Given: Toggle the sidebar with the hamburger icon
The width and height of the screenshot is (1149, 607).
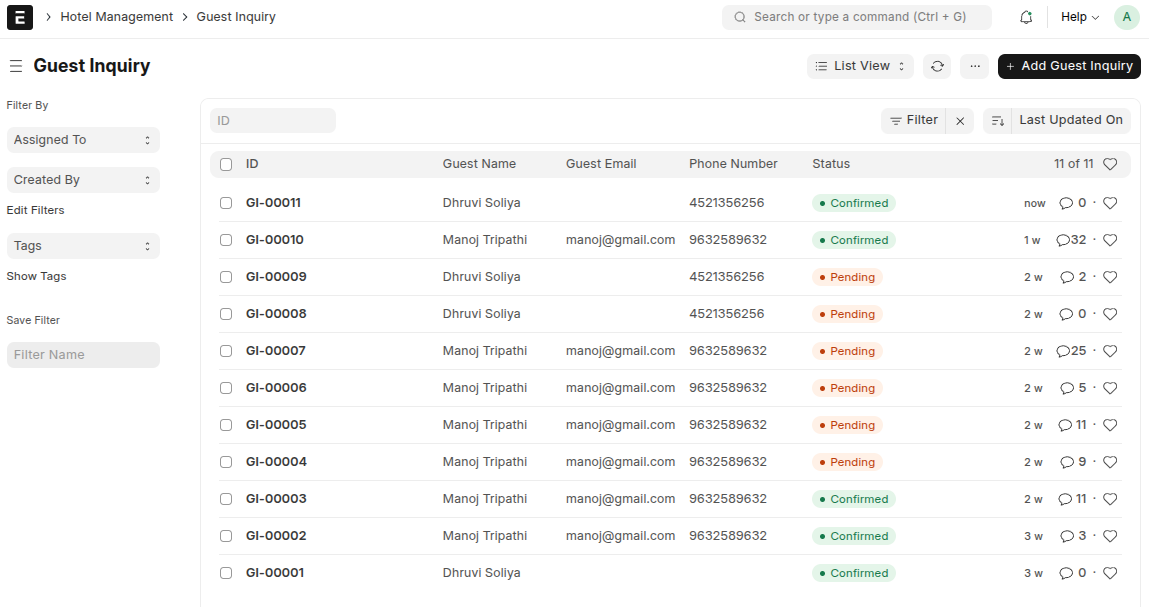Looking at the screenshot, I should [x=15, y=66].
